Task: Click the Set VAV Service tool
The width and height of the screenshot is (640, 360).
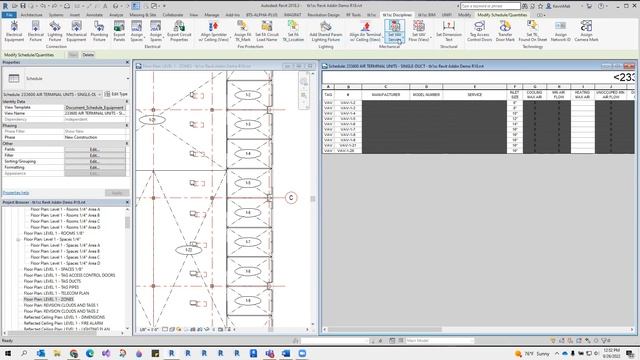Action: (x=395, y=31)
